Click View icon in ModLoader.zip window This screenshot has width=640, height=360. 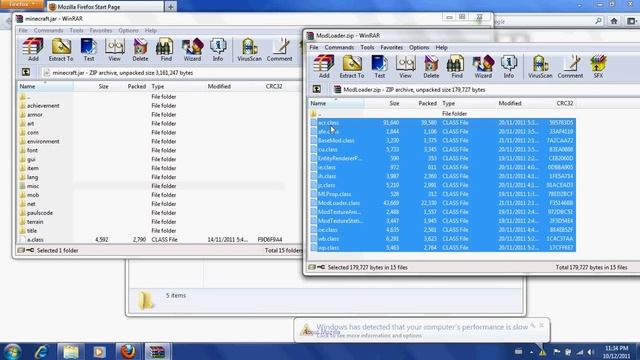click(405, 67)
